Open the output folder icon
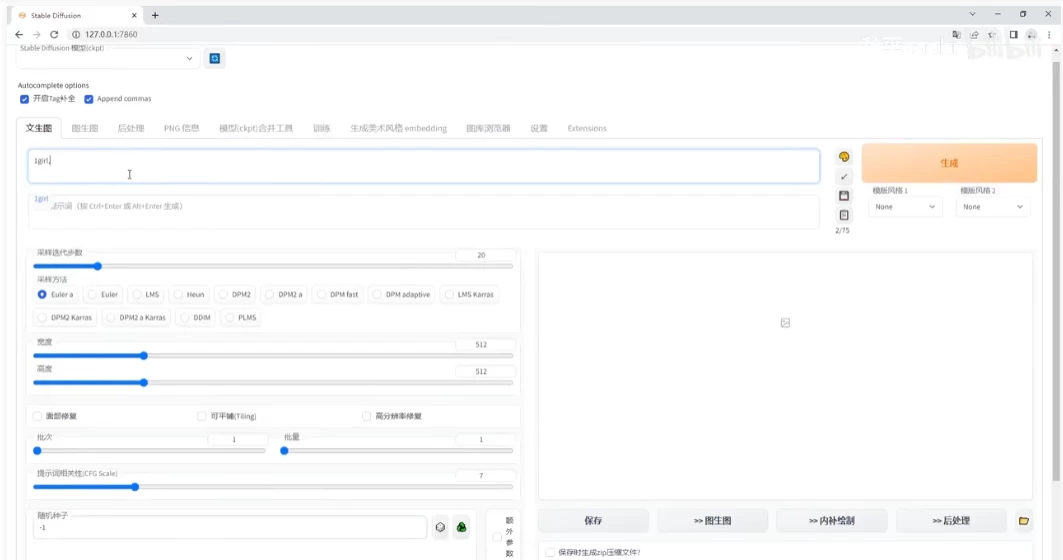This screenshot has height=560, width=1063. click(x=1023, y=521)
